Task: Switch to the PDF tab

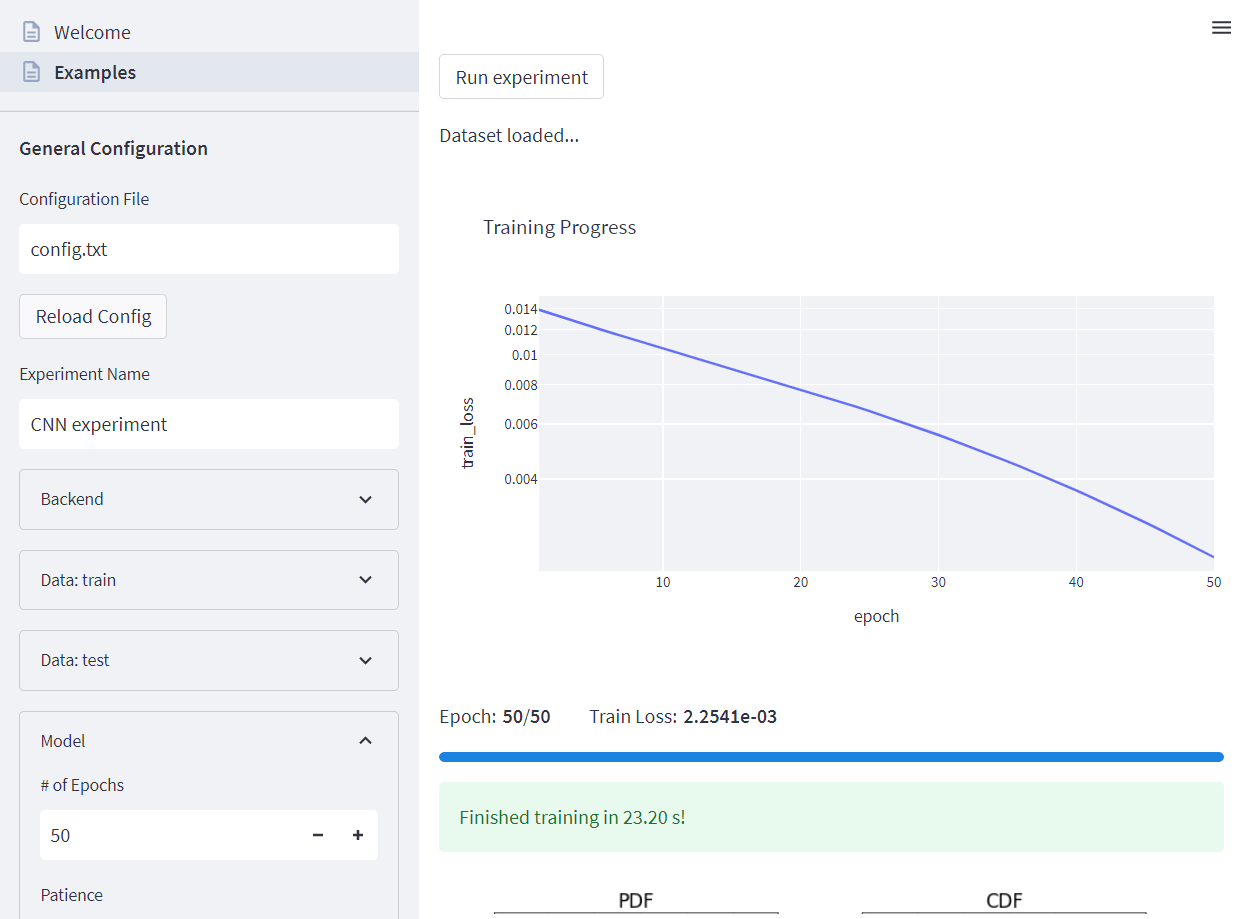Action: point(636,900)
